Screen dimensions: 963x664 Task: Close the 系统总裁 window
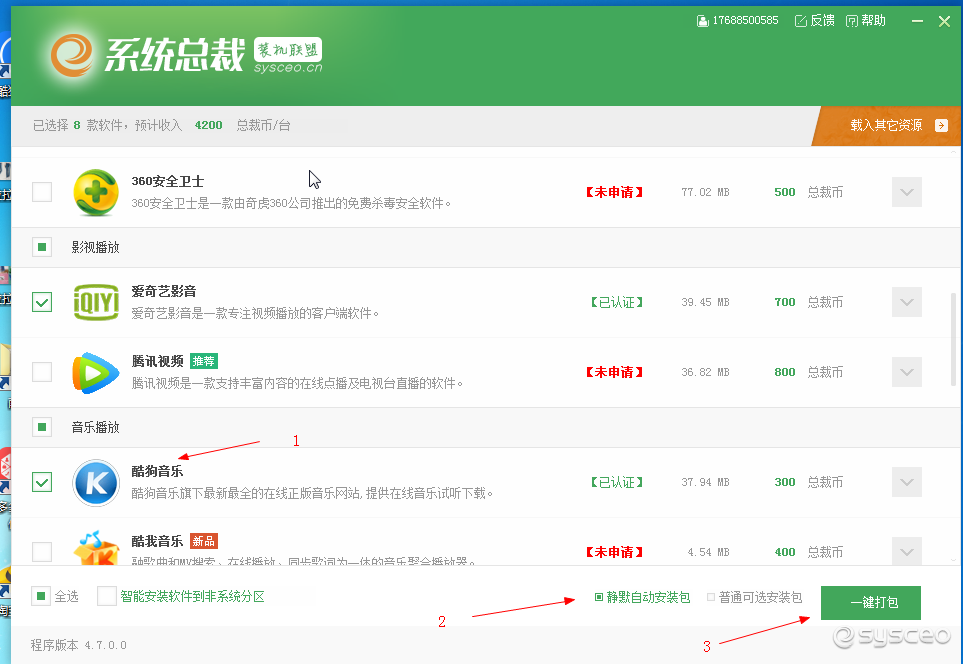[x=945, y=21]
